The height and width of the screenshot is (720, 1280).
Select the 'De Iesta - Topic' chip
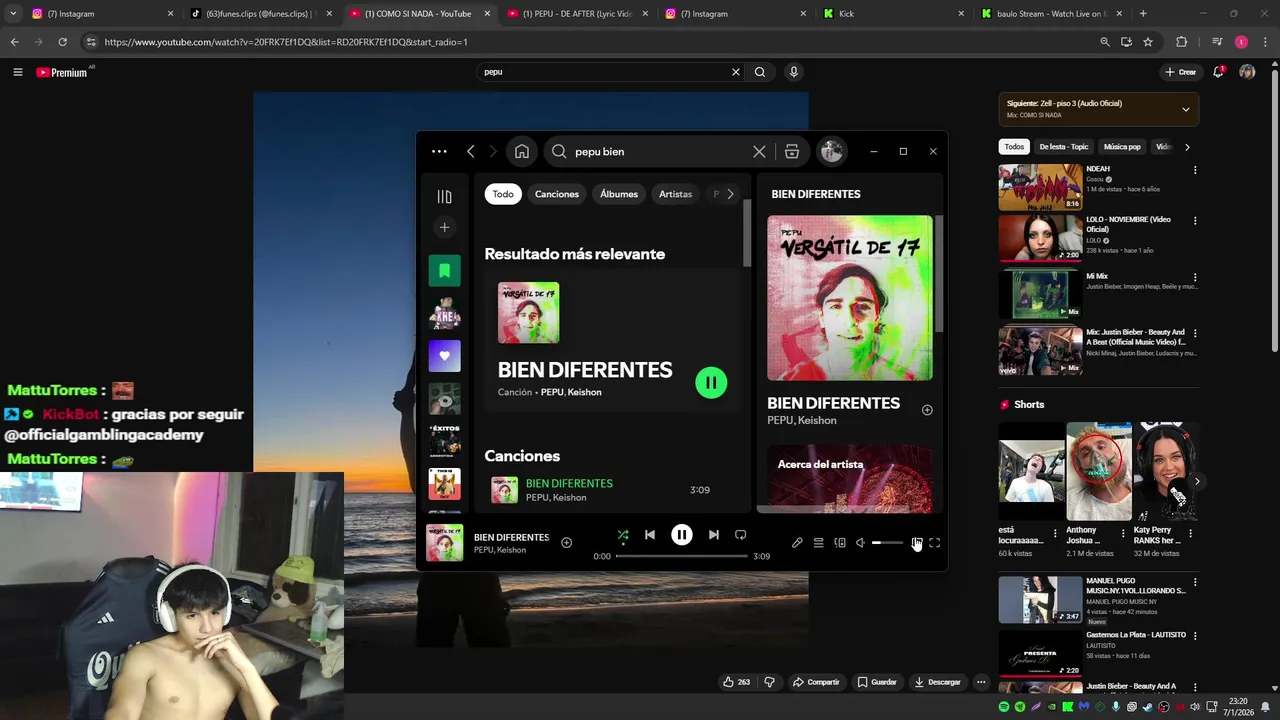(x=1064, y=147)
